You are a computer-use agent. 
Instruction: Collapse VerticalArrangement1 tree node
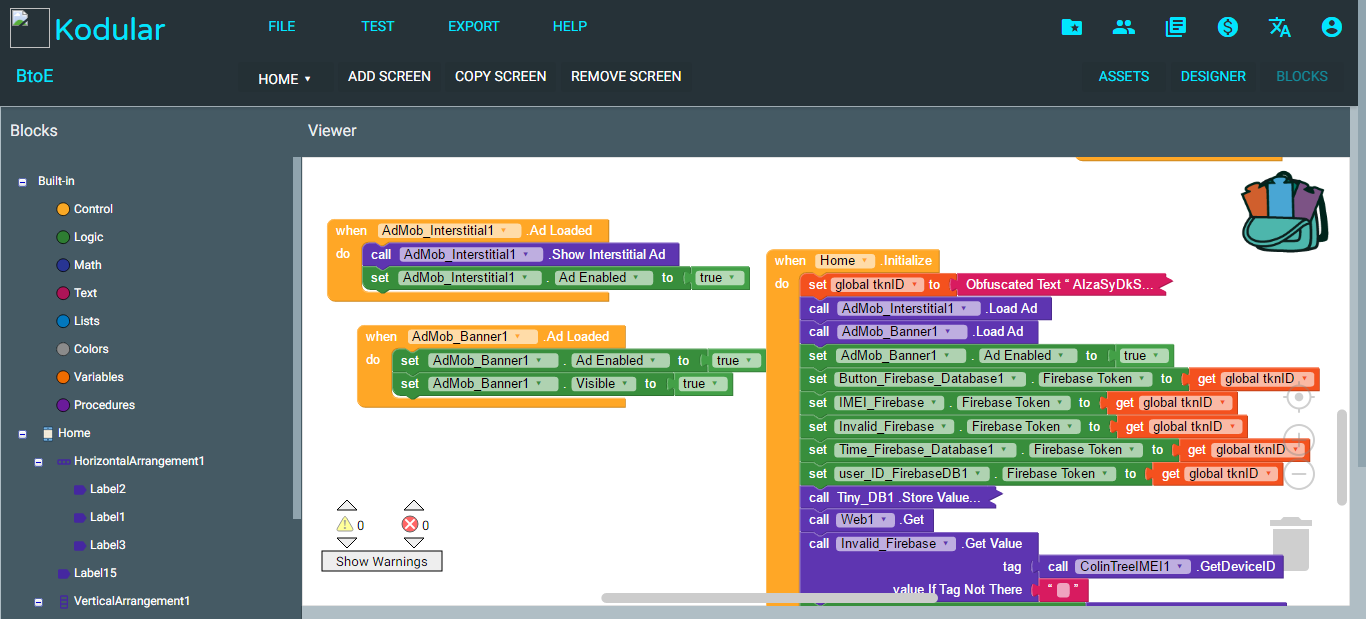(38, 602)
